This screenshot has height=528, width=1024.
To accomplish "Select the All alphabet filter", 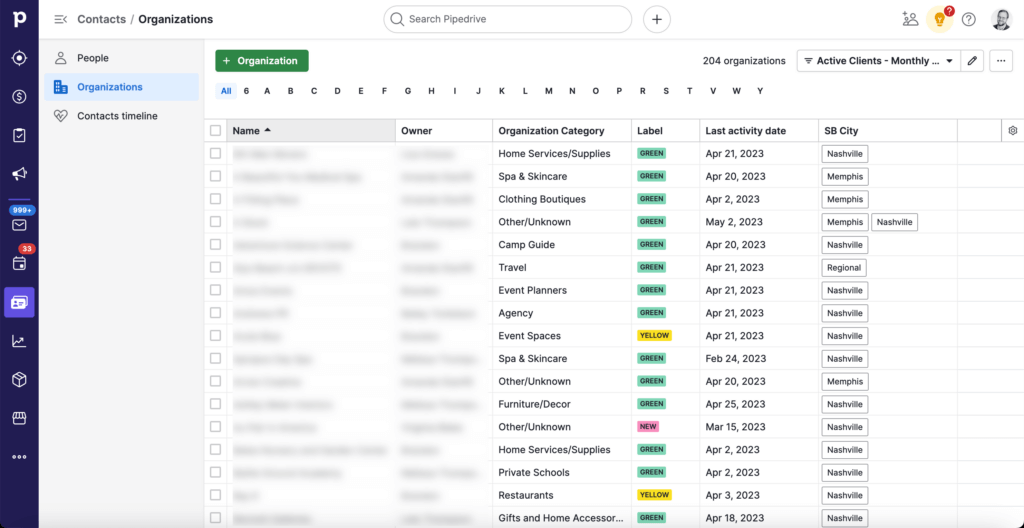I will pyautogui.click(x=226, y=91).
